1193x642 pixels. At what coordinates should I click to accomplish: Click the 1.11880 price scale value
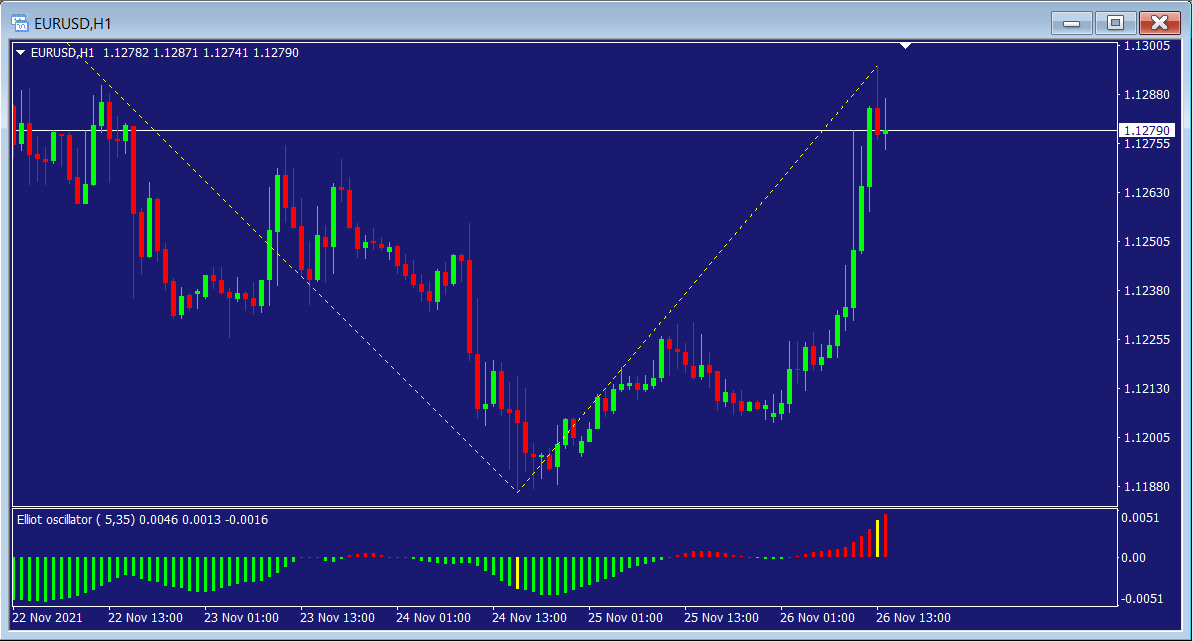1146,486
